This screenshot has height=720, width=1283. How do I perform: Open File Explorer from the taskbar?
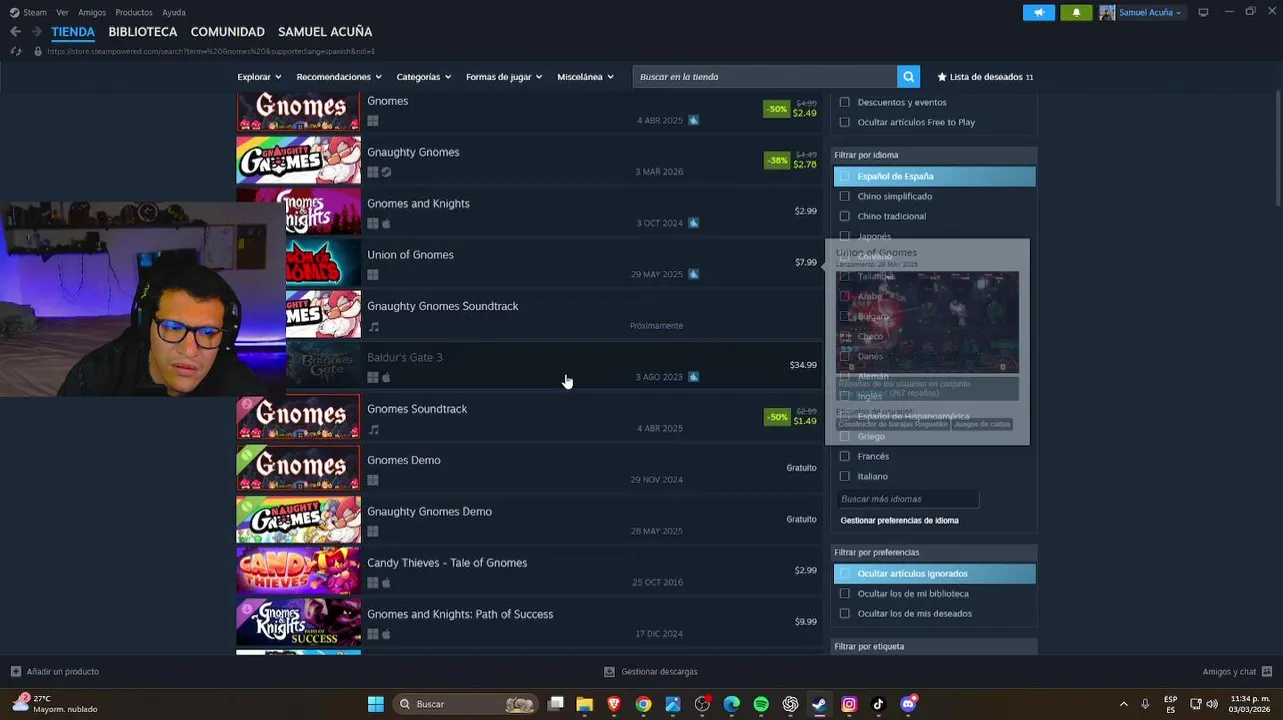click(584, 704)
